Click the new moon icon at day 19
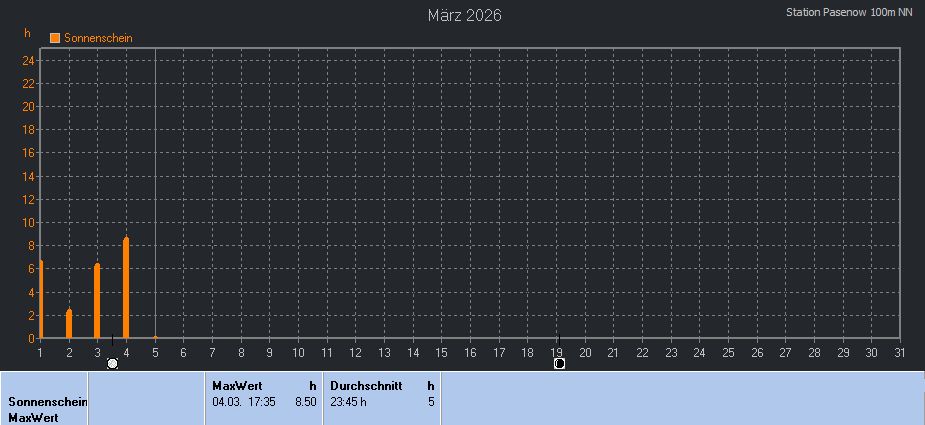This screenshot has height=425, width=925. 559,364
